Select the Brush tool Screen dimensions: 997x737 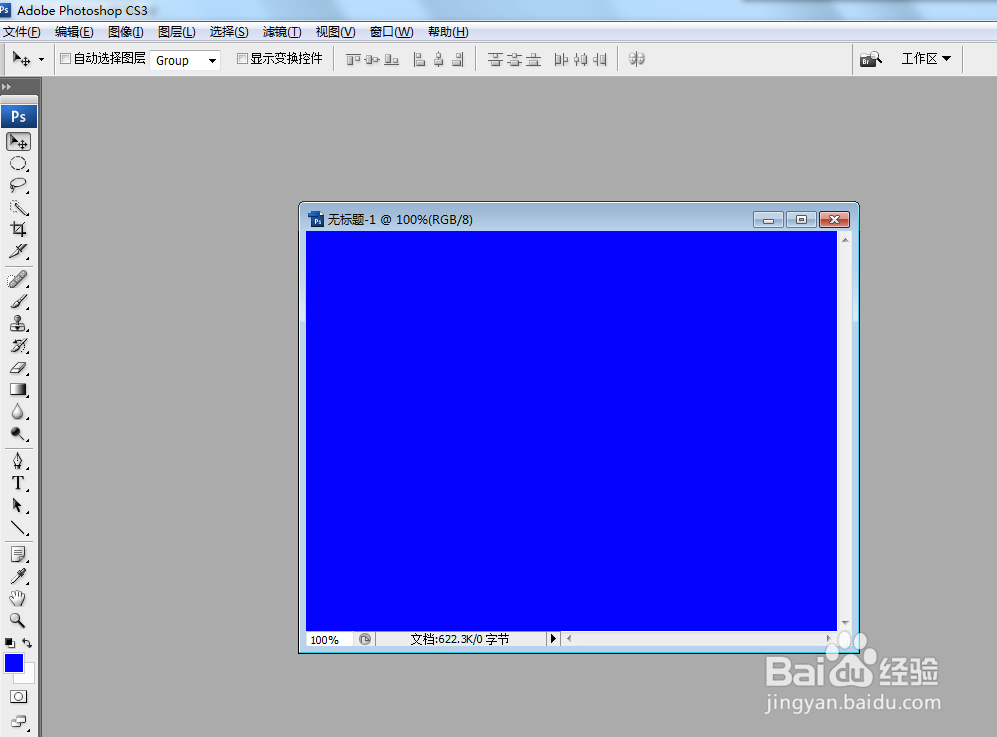(18, 301)
